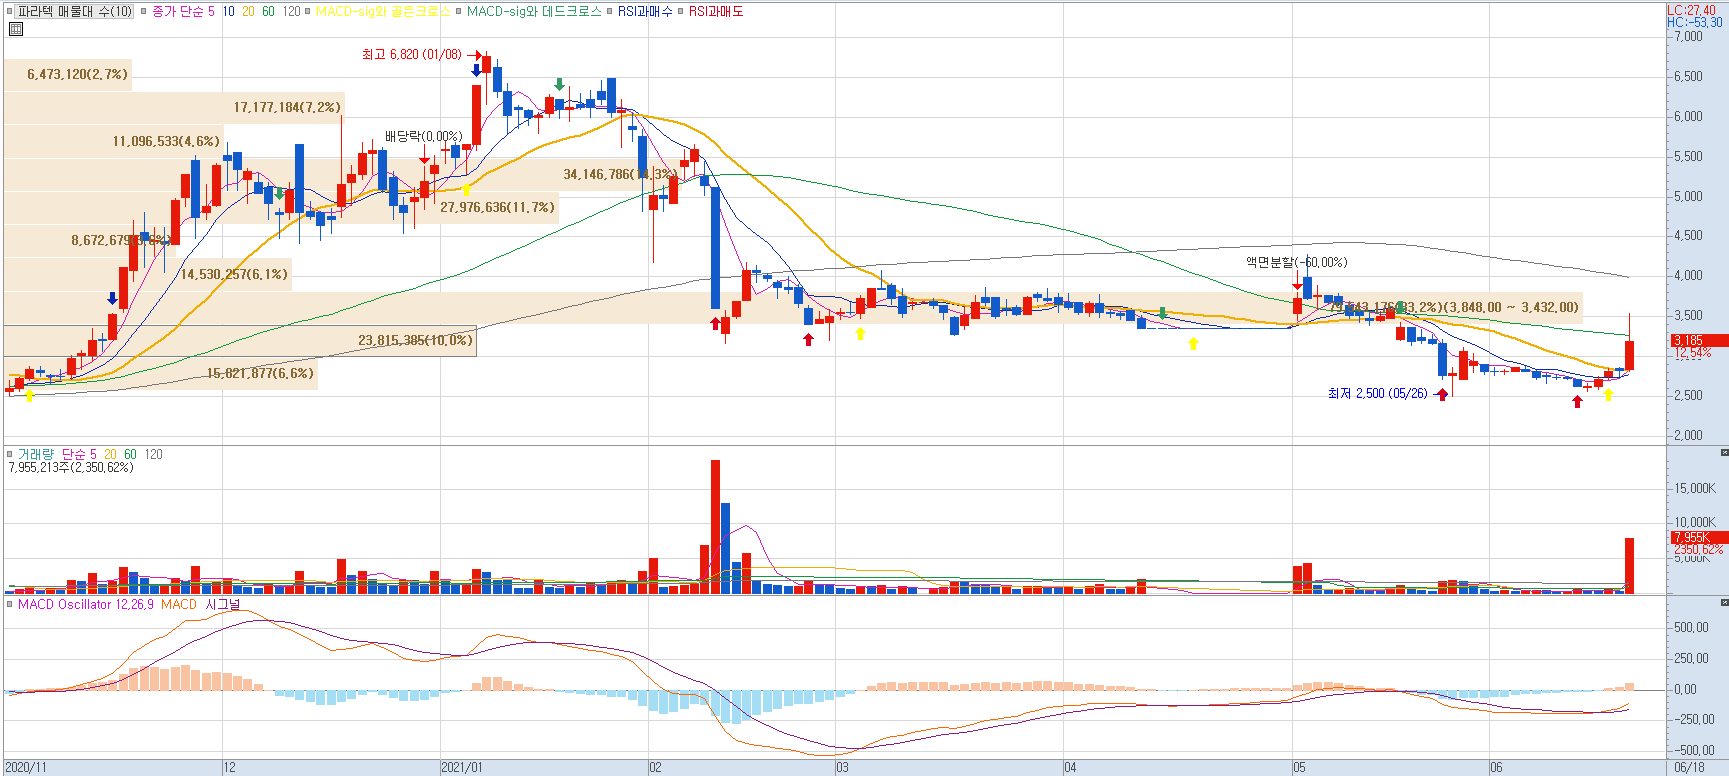Click the 34,146,786 volume-profile bar label
This screenshot has height=776, width=1729.
[x=620, y=174]
